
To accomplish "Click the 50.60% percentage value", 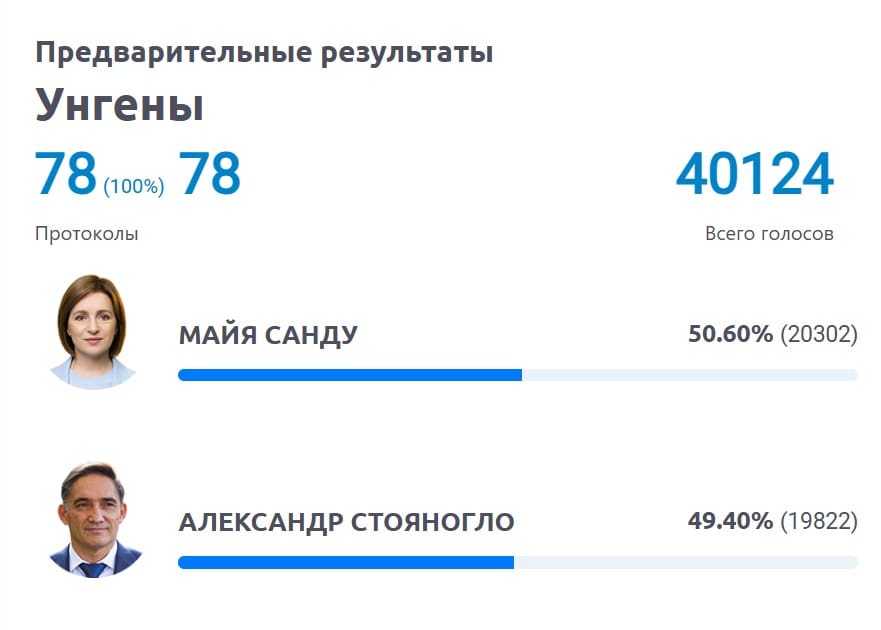I will (x=730, y=334).
